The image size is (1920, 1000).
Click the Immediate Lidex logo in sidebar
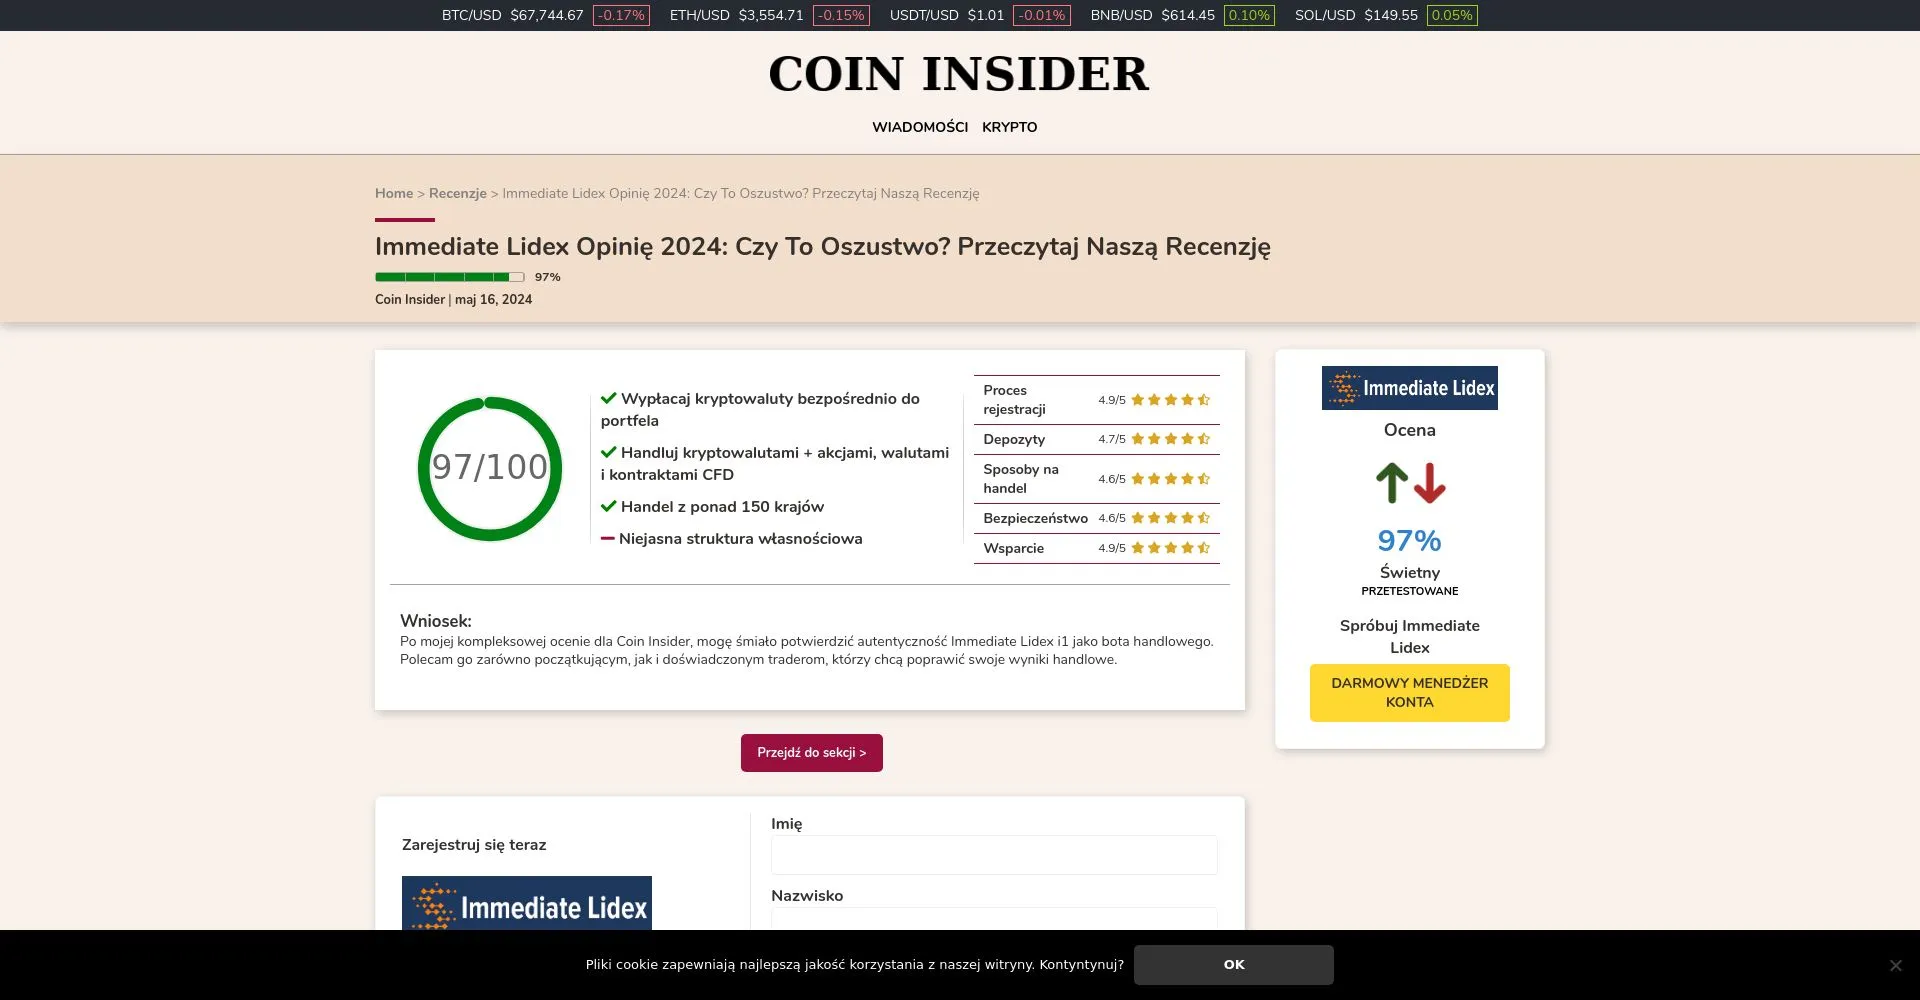[1410, 388]
